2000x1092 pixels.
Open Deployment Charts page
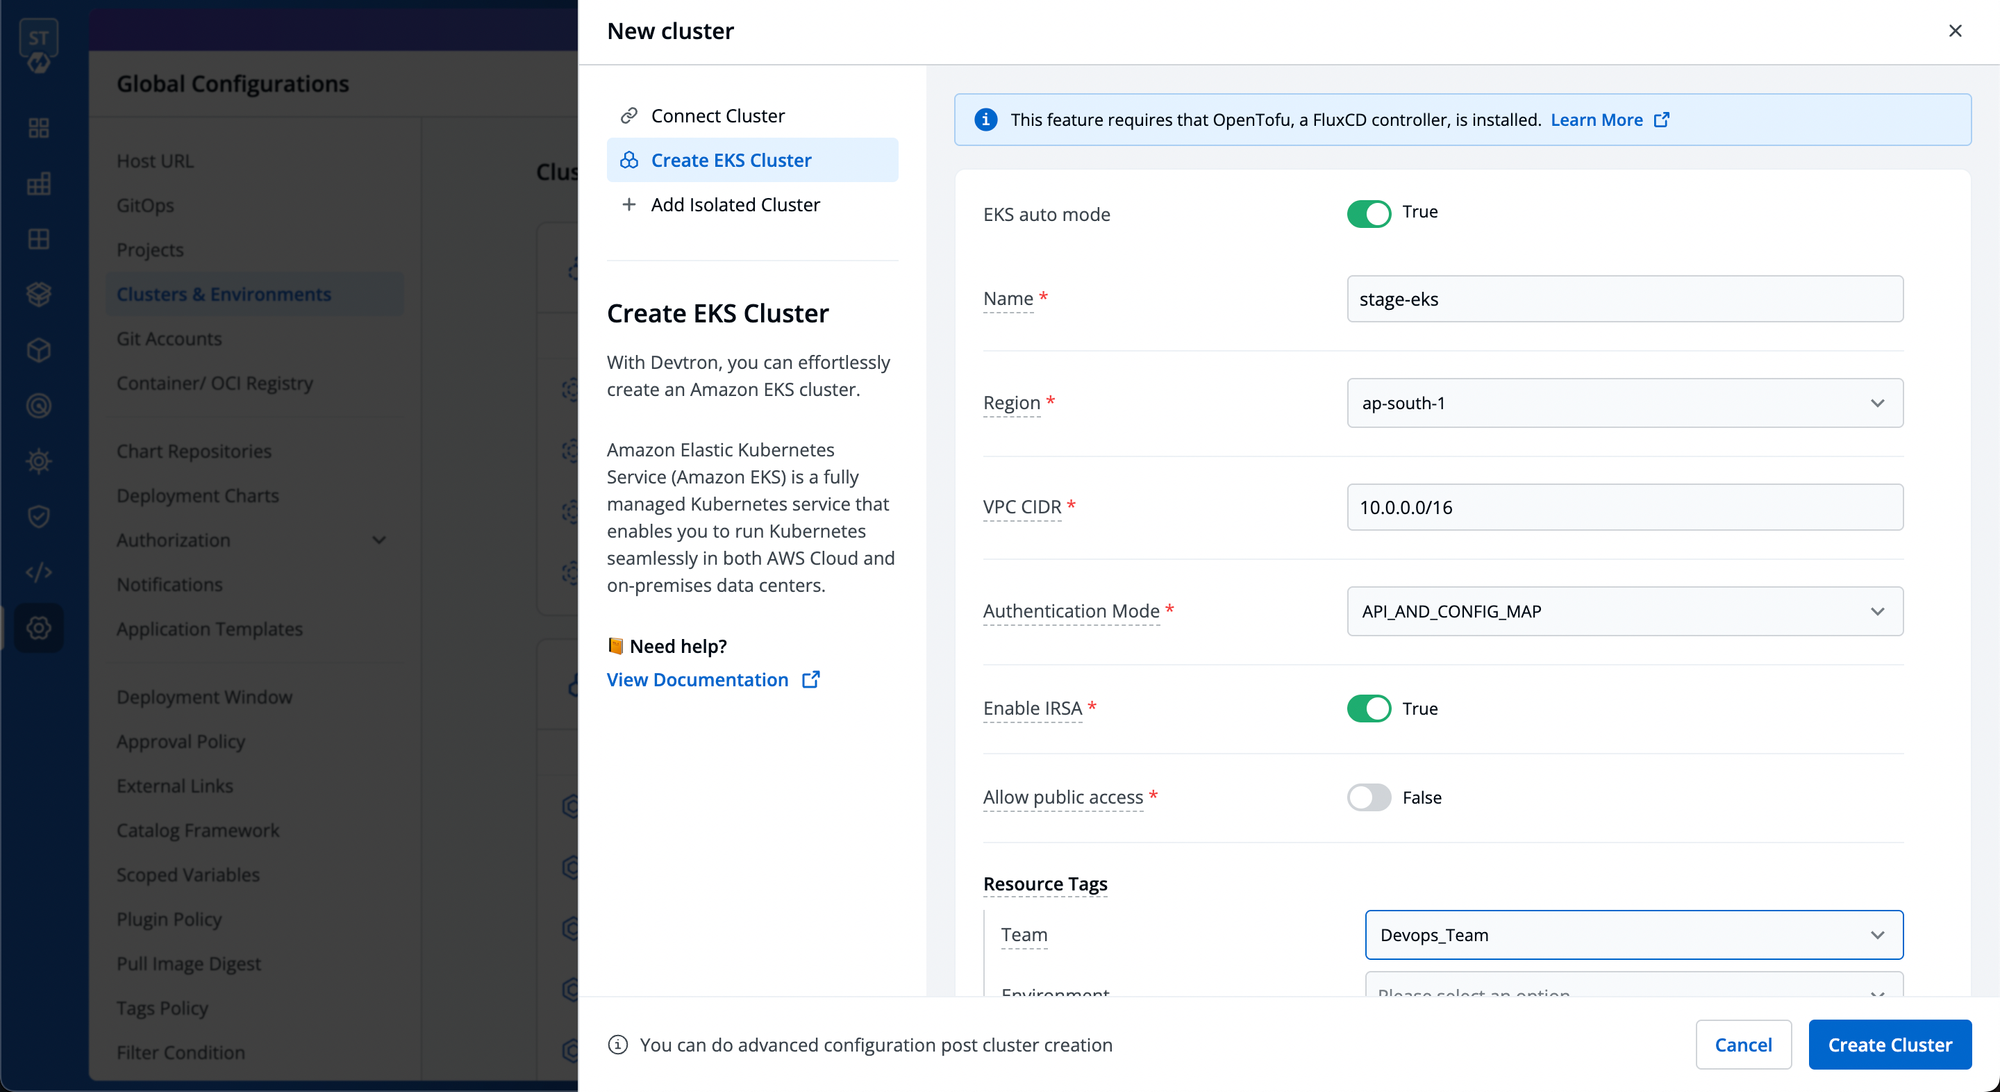[x=198, y=496]
